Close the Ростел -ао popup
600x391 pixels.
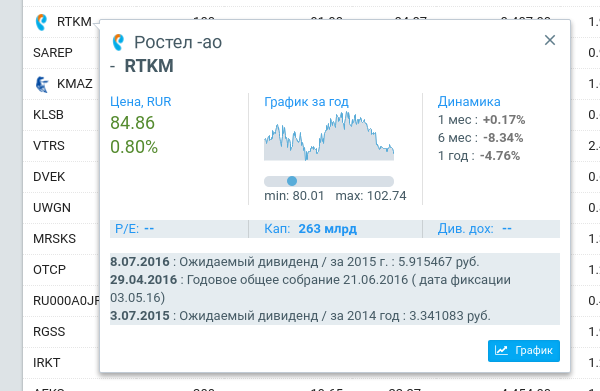550,40
